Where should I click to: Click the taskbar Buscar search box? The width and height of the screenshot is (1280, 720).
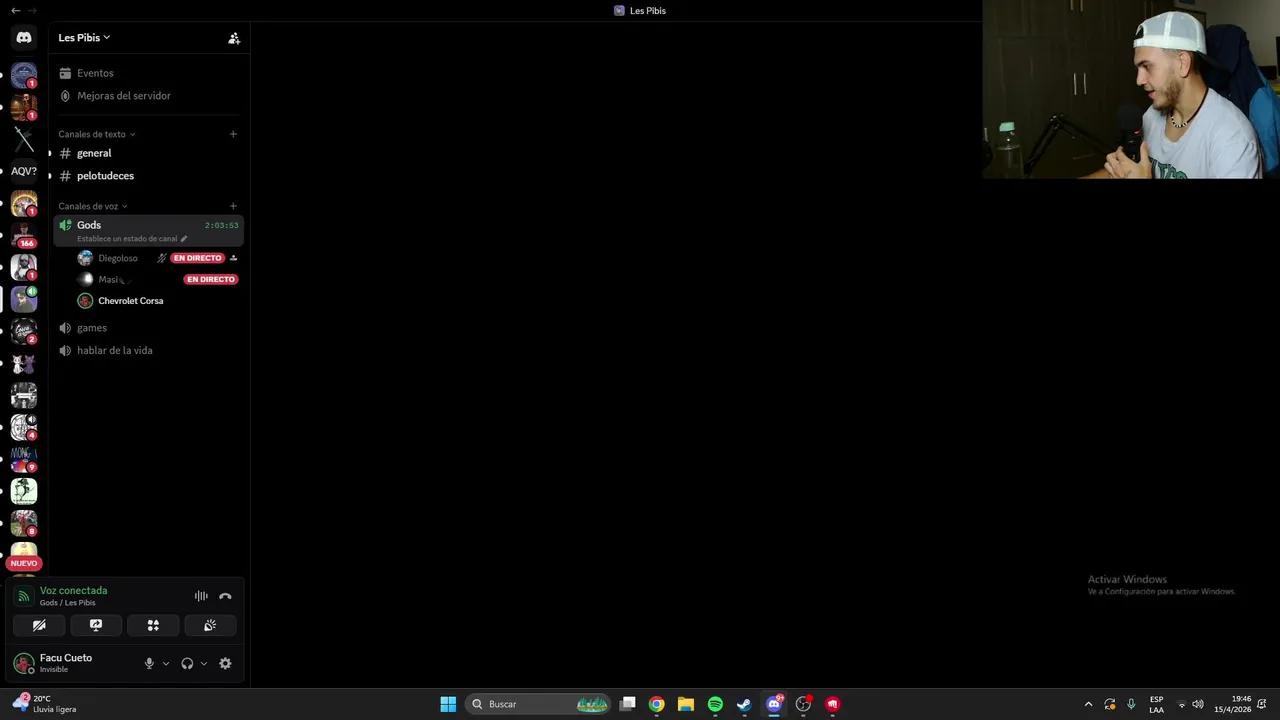pyautogui.click(x=539, y=704)
